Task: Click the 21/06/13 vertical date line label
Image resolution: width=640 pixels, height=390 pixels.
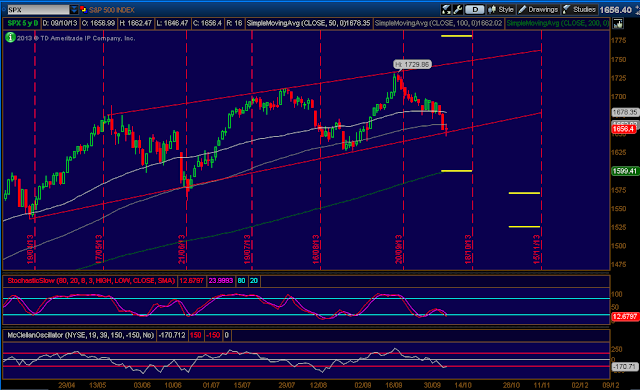Action: [x=182, y=249]
